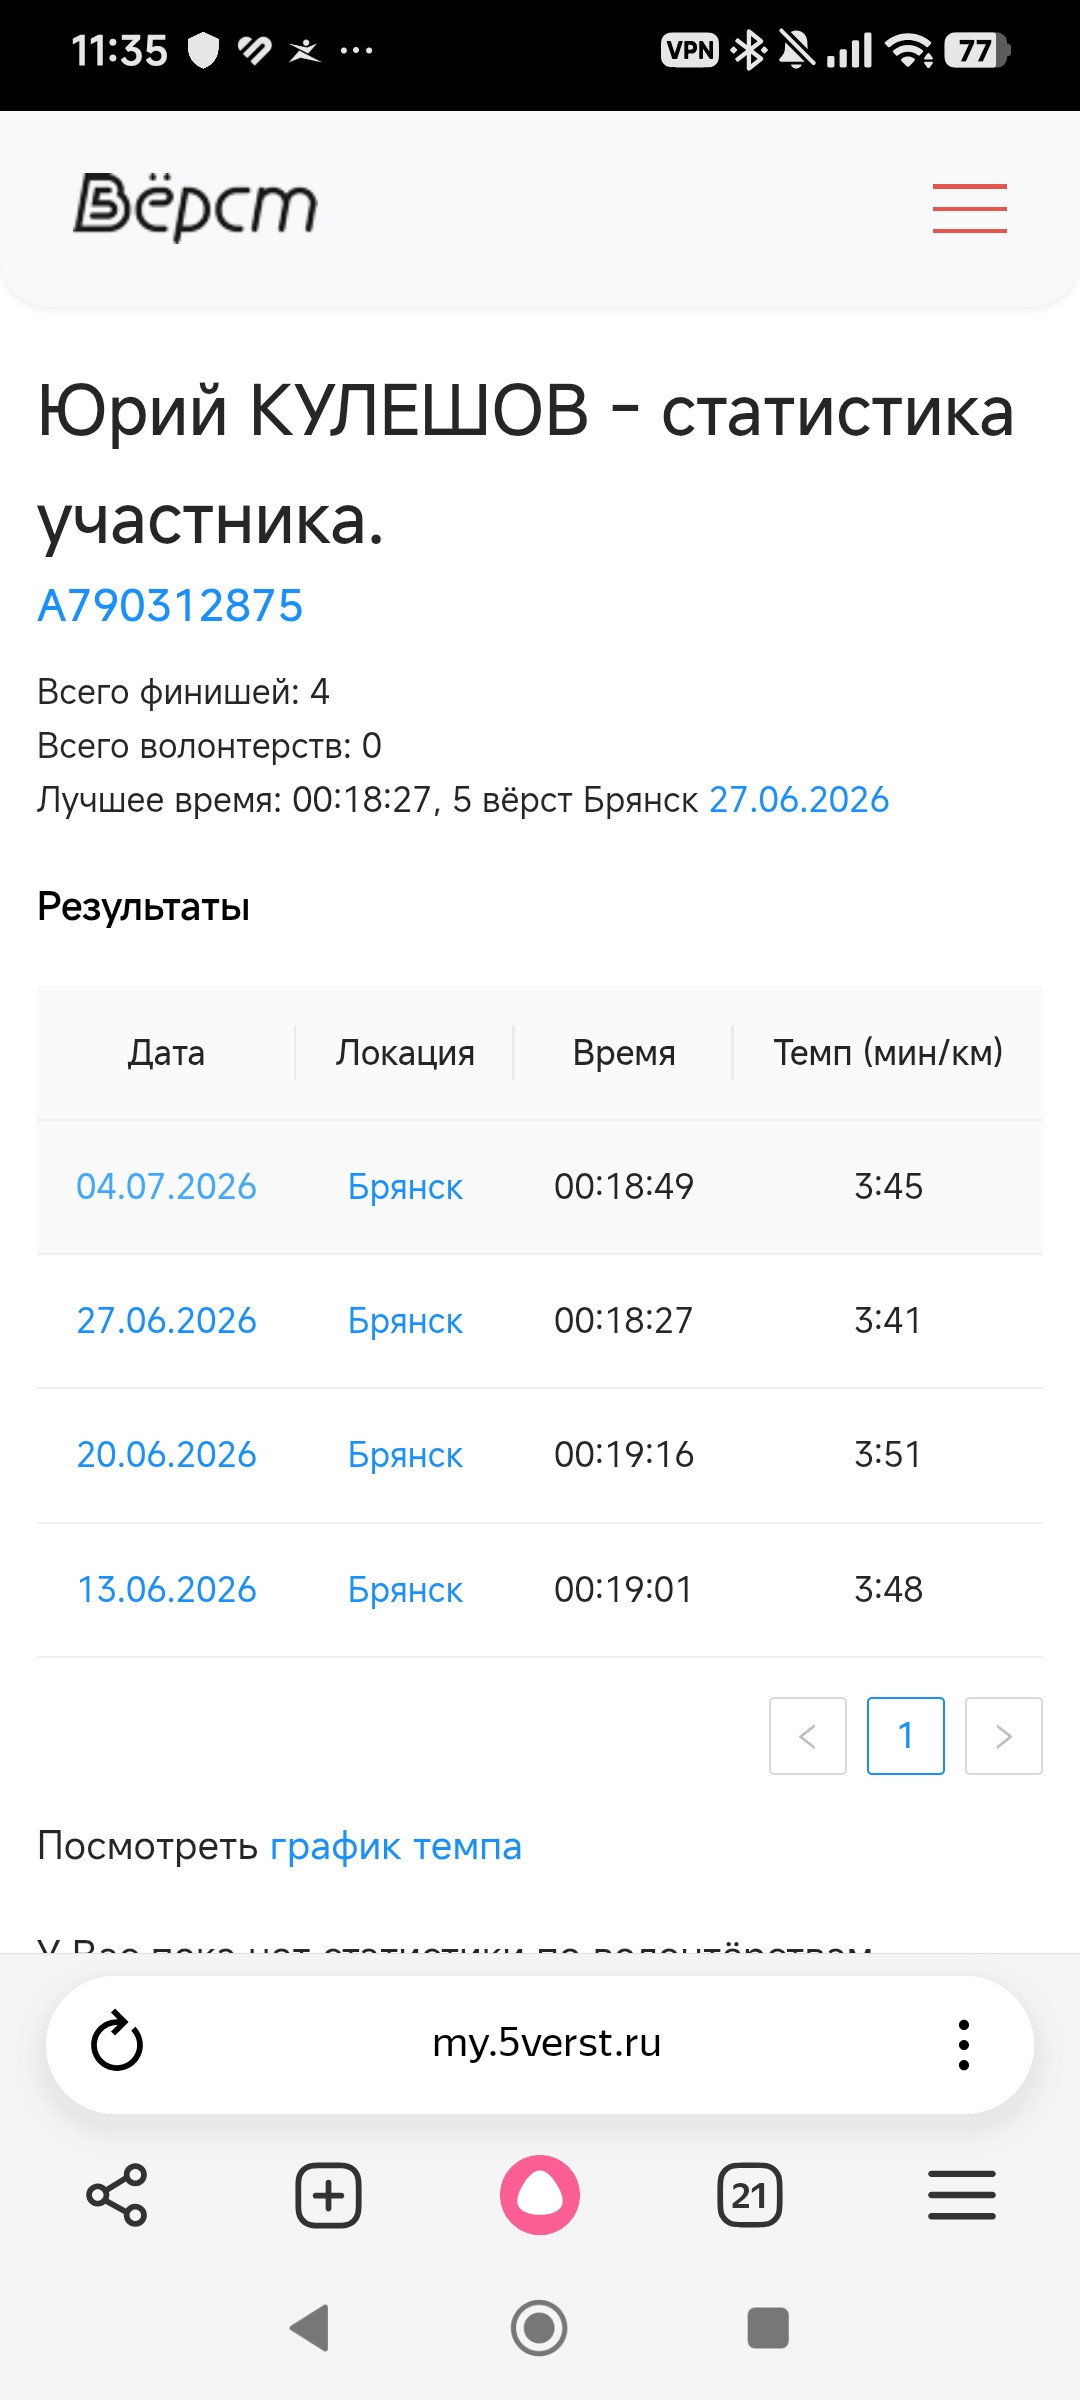Open browser three-dot options menu
The height and width of the screenshot is (2400, 1080).
963,2044
